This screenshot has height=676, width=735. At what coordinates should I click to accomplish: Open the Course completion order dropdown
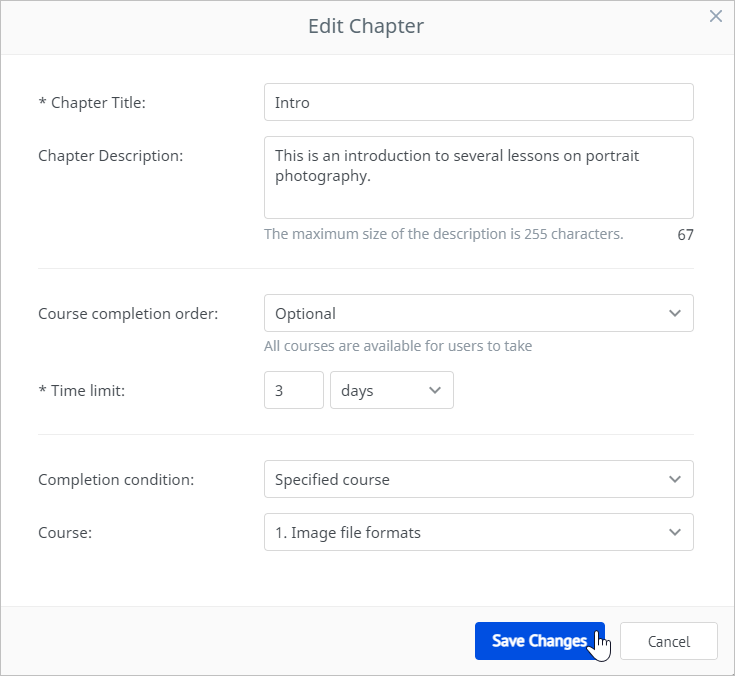pos(478,313)
